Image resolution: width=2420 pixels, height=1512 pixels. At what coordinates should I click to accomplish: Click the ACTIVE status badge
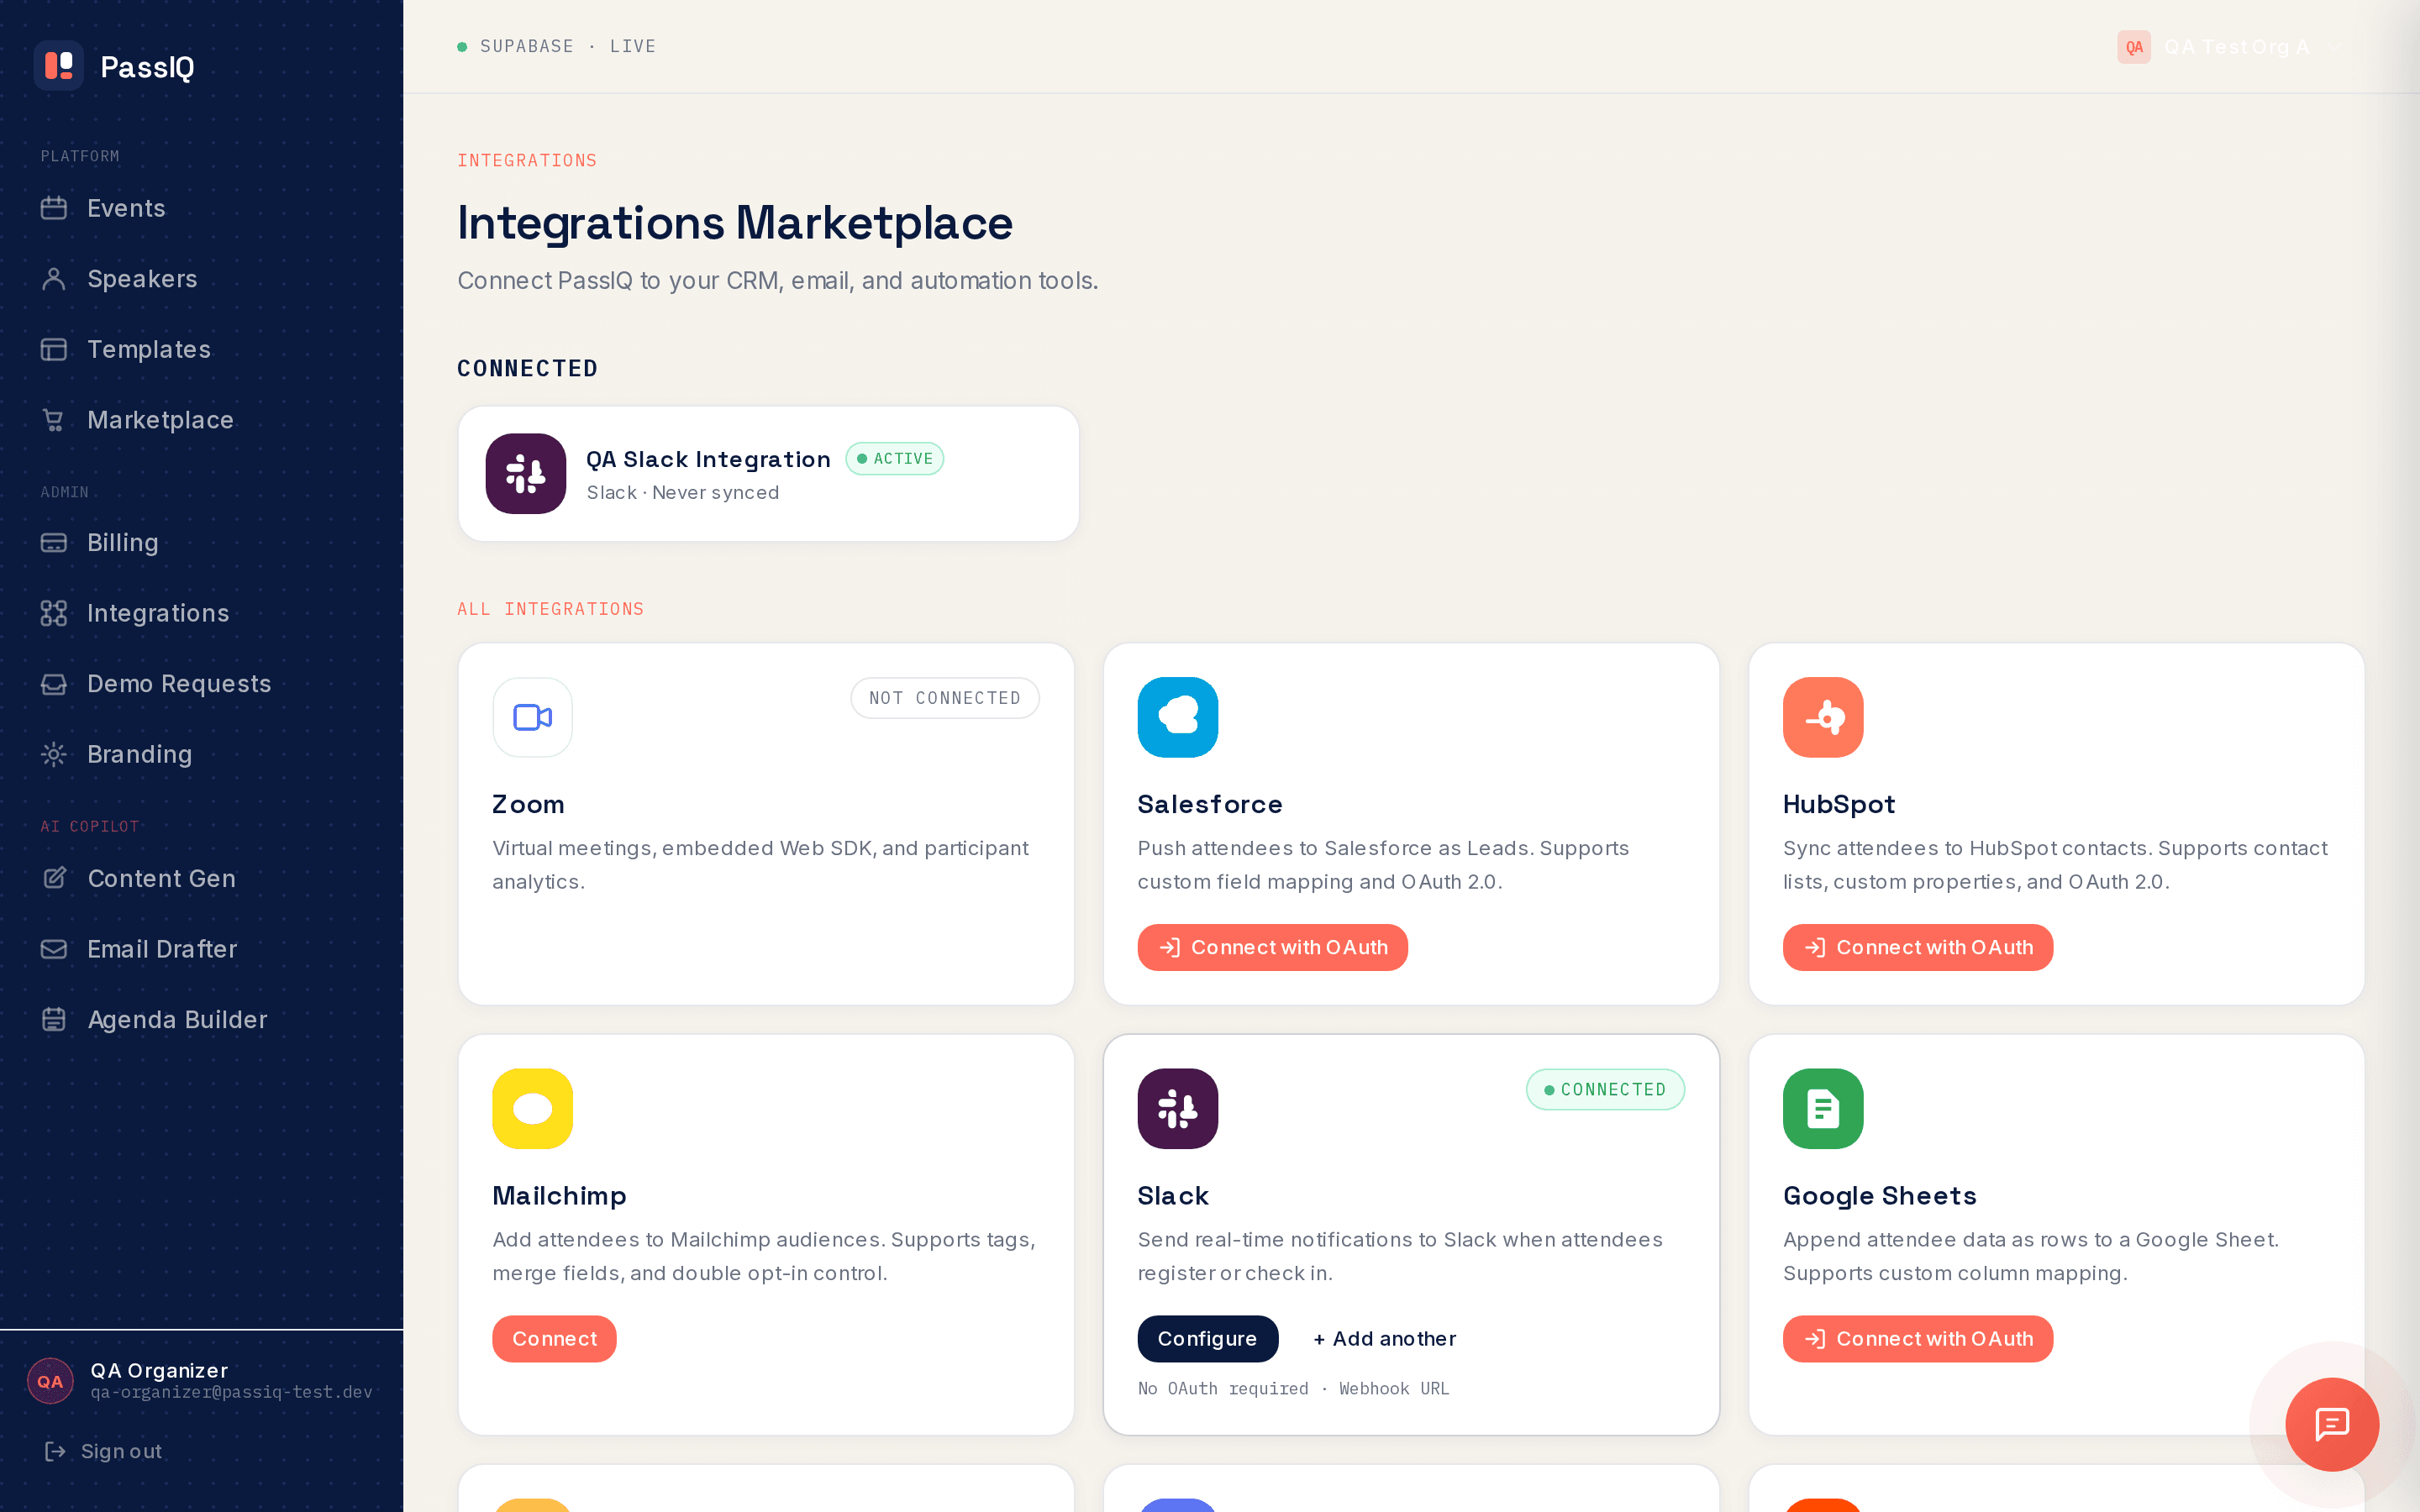[894, 459]
